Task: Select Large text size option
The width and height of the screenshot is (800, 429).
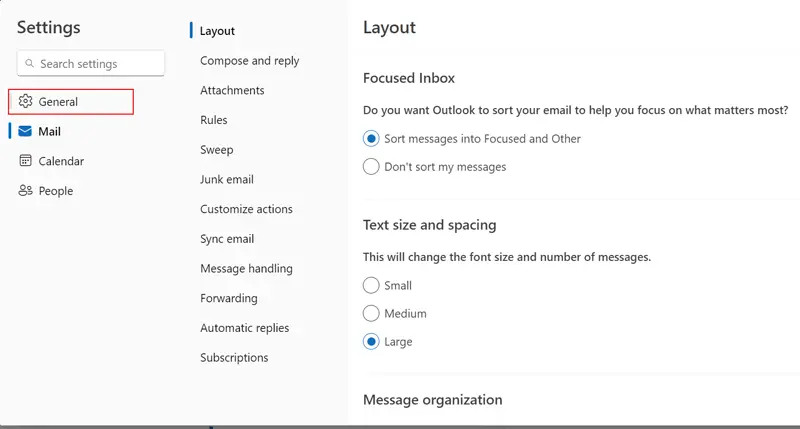Action: (x=371, y=341)
